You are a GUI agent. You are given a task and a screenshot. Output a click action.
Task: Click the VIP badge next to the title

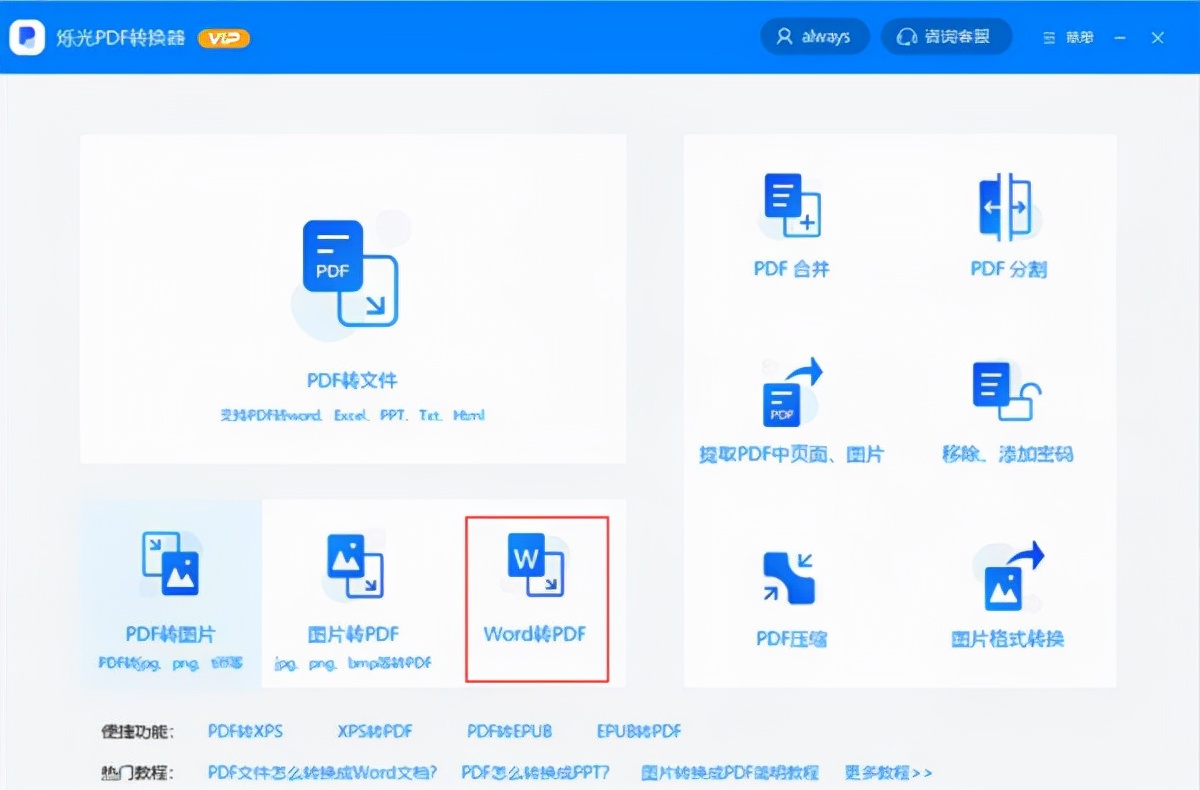[x=224, y=38]
